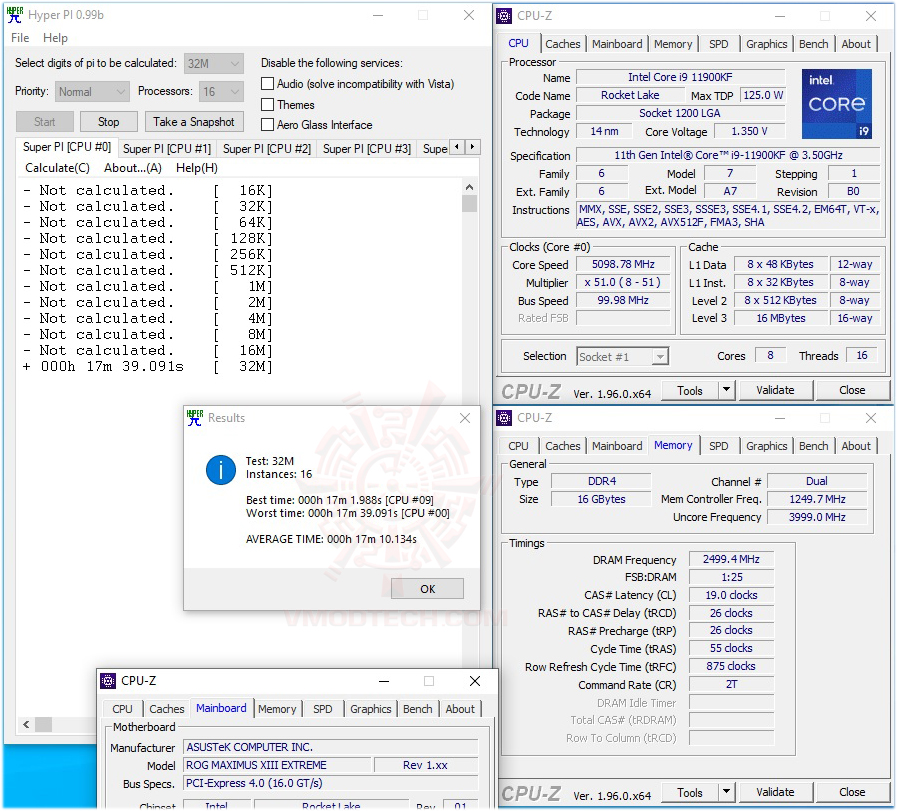The width and height of the screenshot is (897, 811).
Task: Select Super PI [CPU #1] tab
Action: [x=167, y=149]
